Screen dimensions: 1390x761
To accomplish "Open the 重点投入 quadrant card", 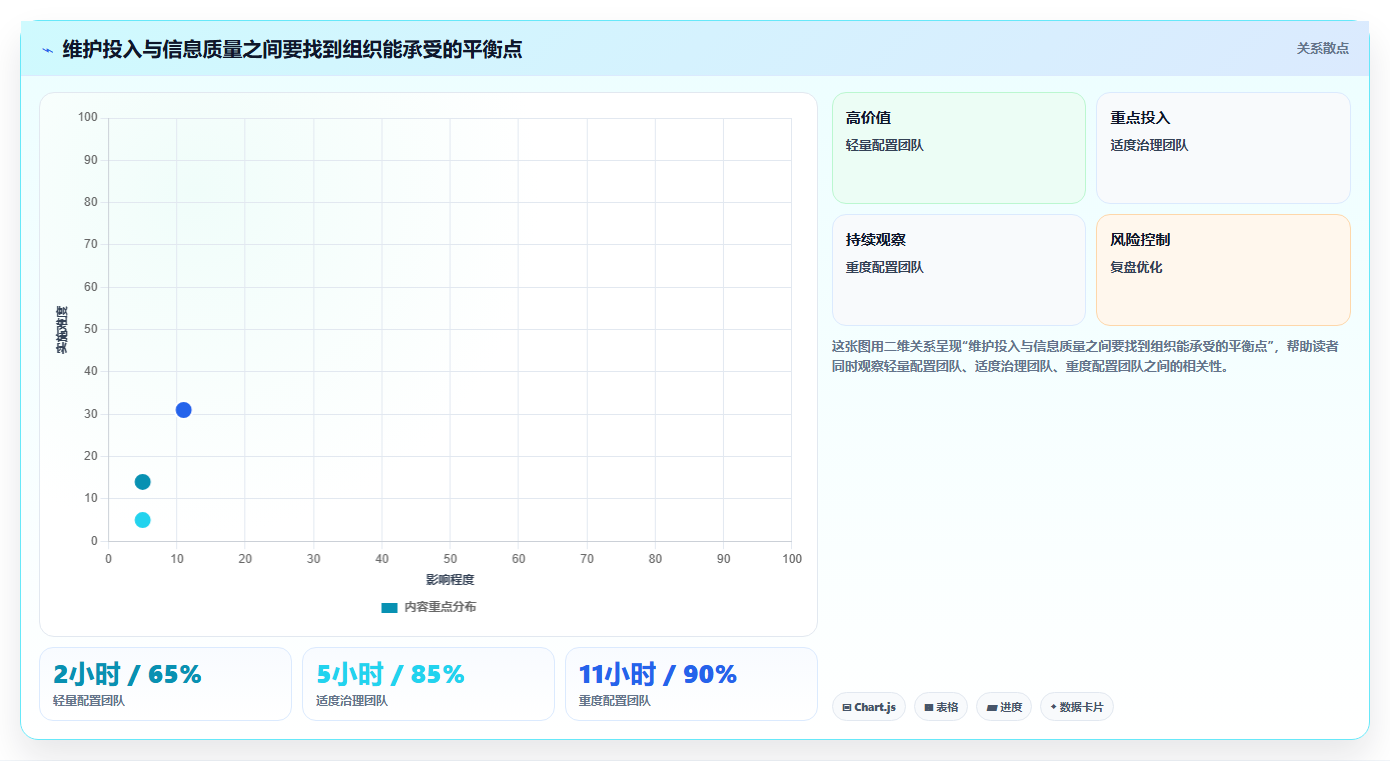I will point(1223,148).
